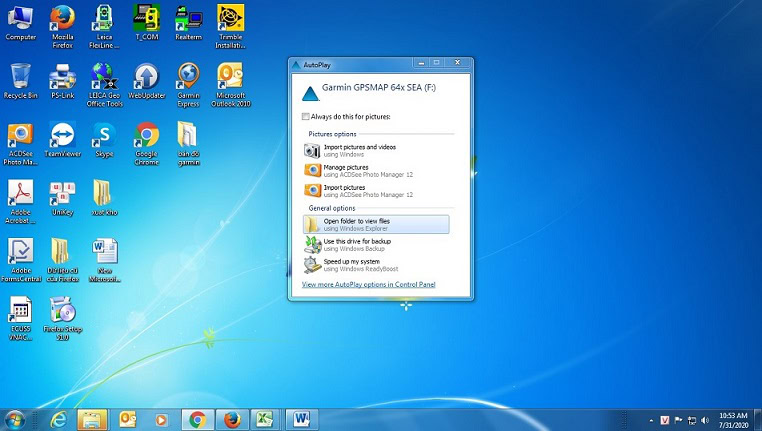Select the Recycle Bin icon

[x=20, y=81]
